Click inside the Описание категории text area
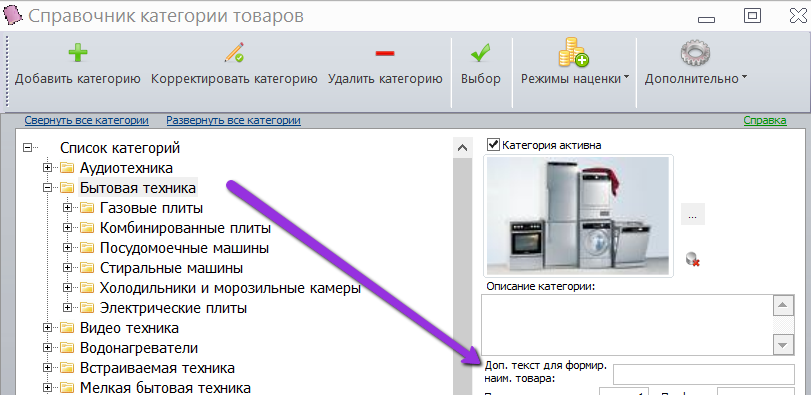 (x=627, y=324)
